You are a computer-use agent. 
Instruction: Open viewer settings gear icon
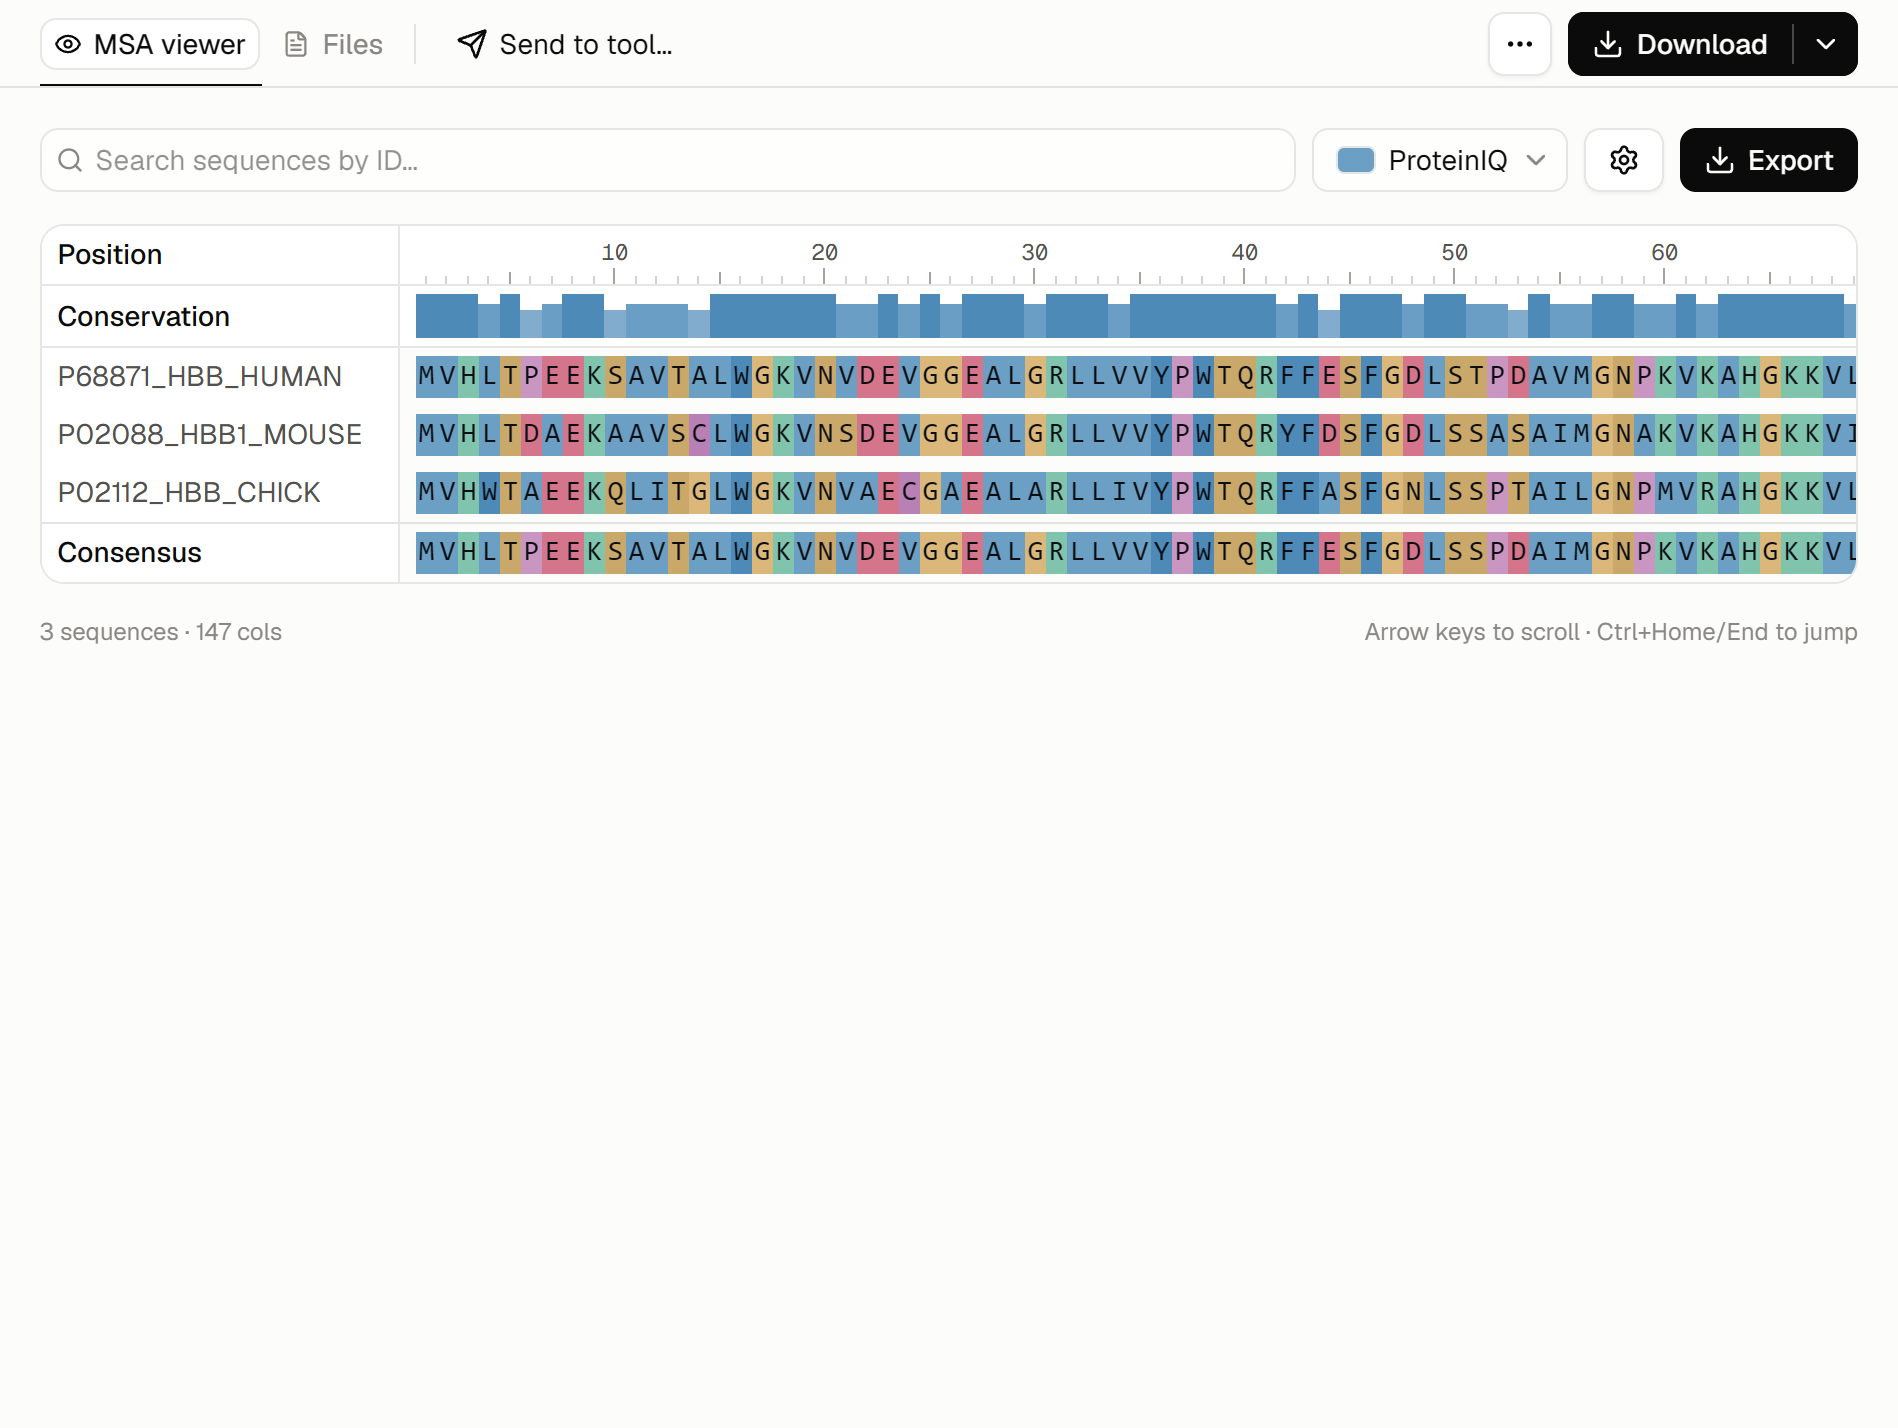tap(1624, 160)
